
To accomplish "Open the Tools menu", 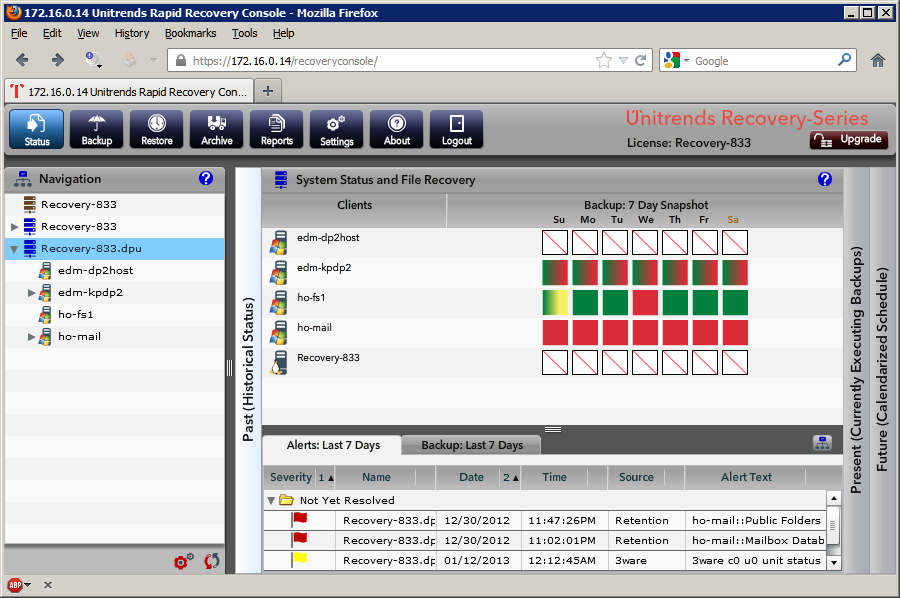I will point(245,33).
